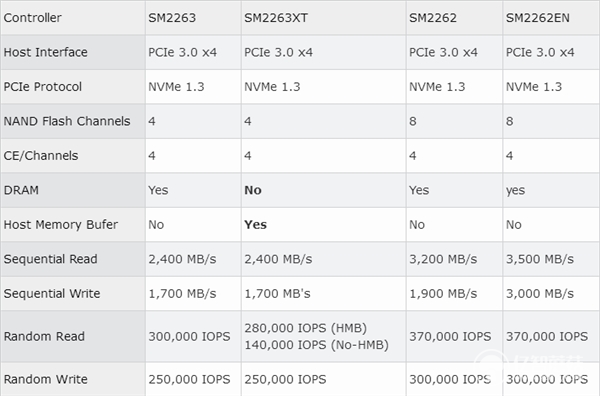This screenshot has width=600, height=396.
Task: Select the SM2263 column header
Action: point(172,18)
